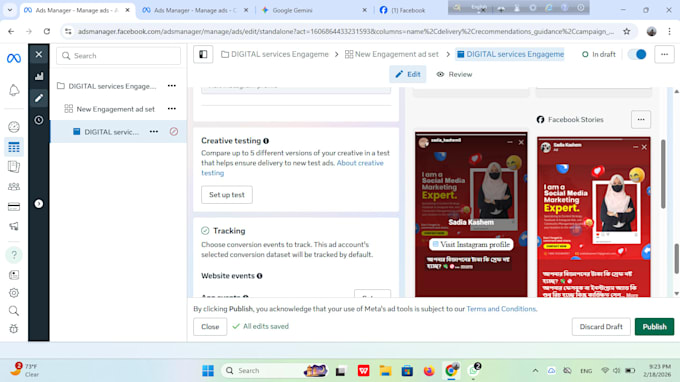Screen dimensions: 680x382
Task: Open the account overview gauge icon
Action: (14, 127)
